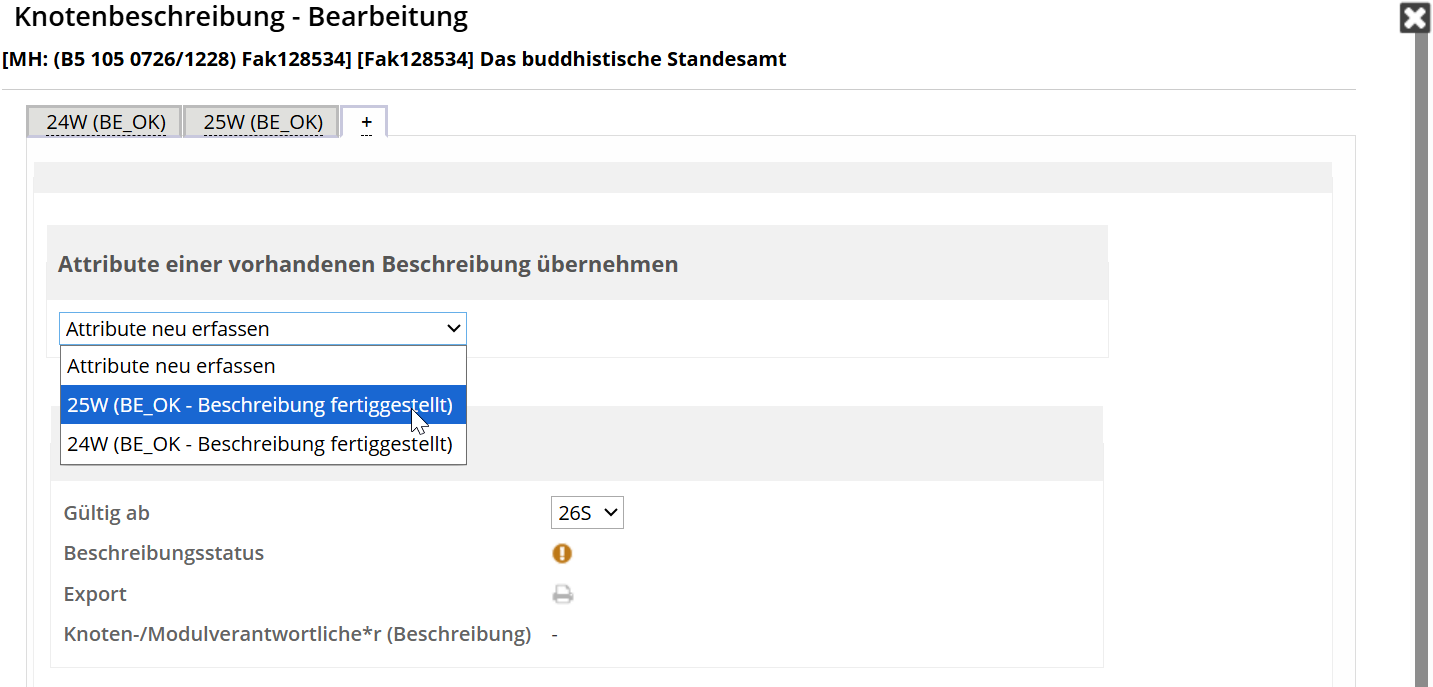Click the dialog's vertical scrollbar
The image size is (1433, 687).
[1421, 360]
